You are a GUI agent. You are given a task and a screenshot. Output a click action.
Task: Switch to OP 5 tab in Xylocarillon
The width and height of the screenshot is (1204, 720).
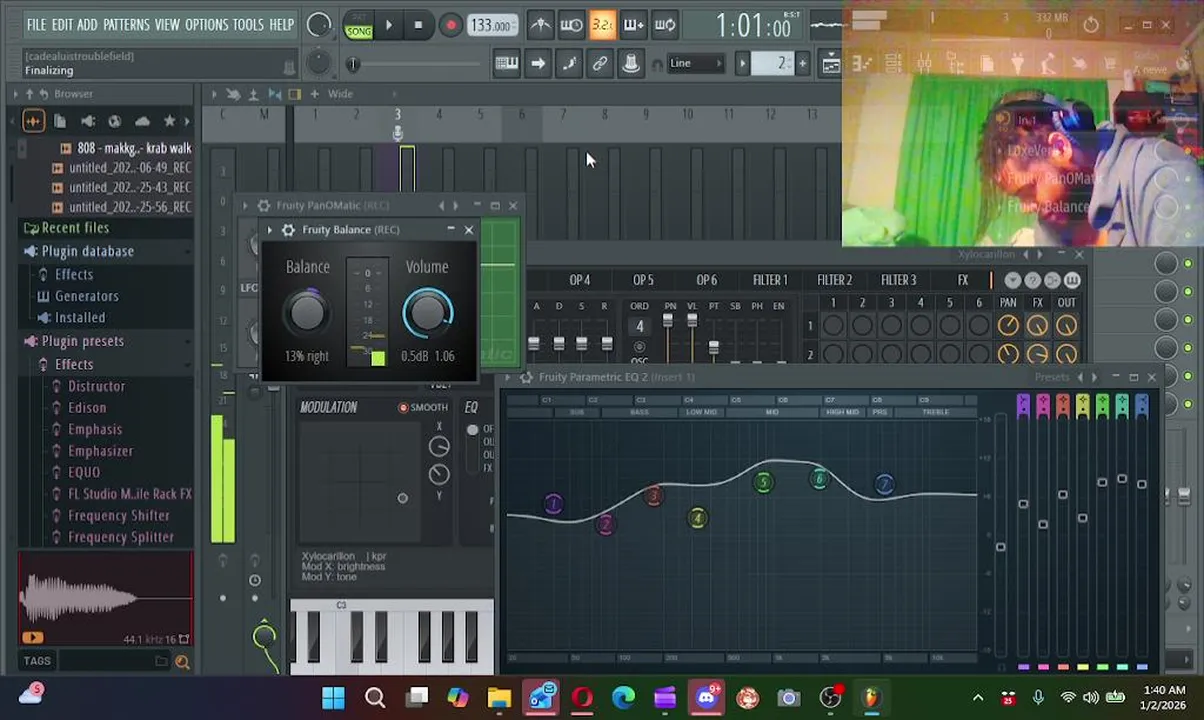(x=643, y=281)
